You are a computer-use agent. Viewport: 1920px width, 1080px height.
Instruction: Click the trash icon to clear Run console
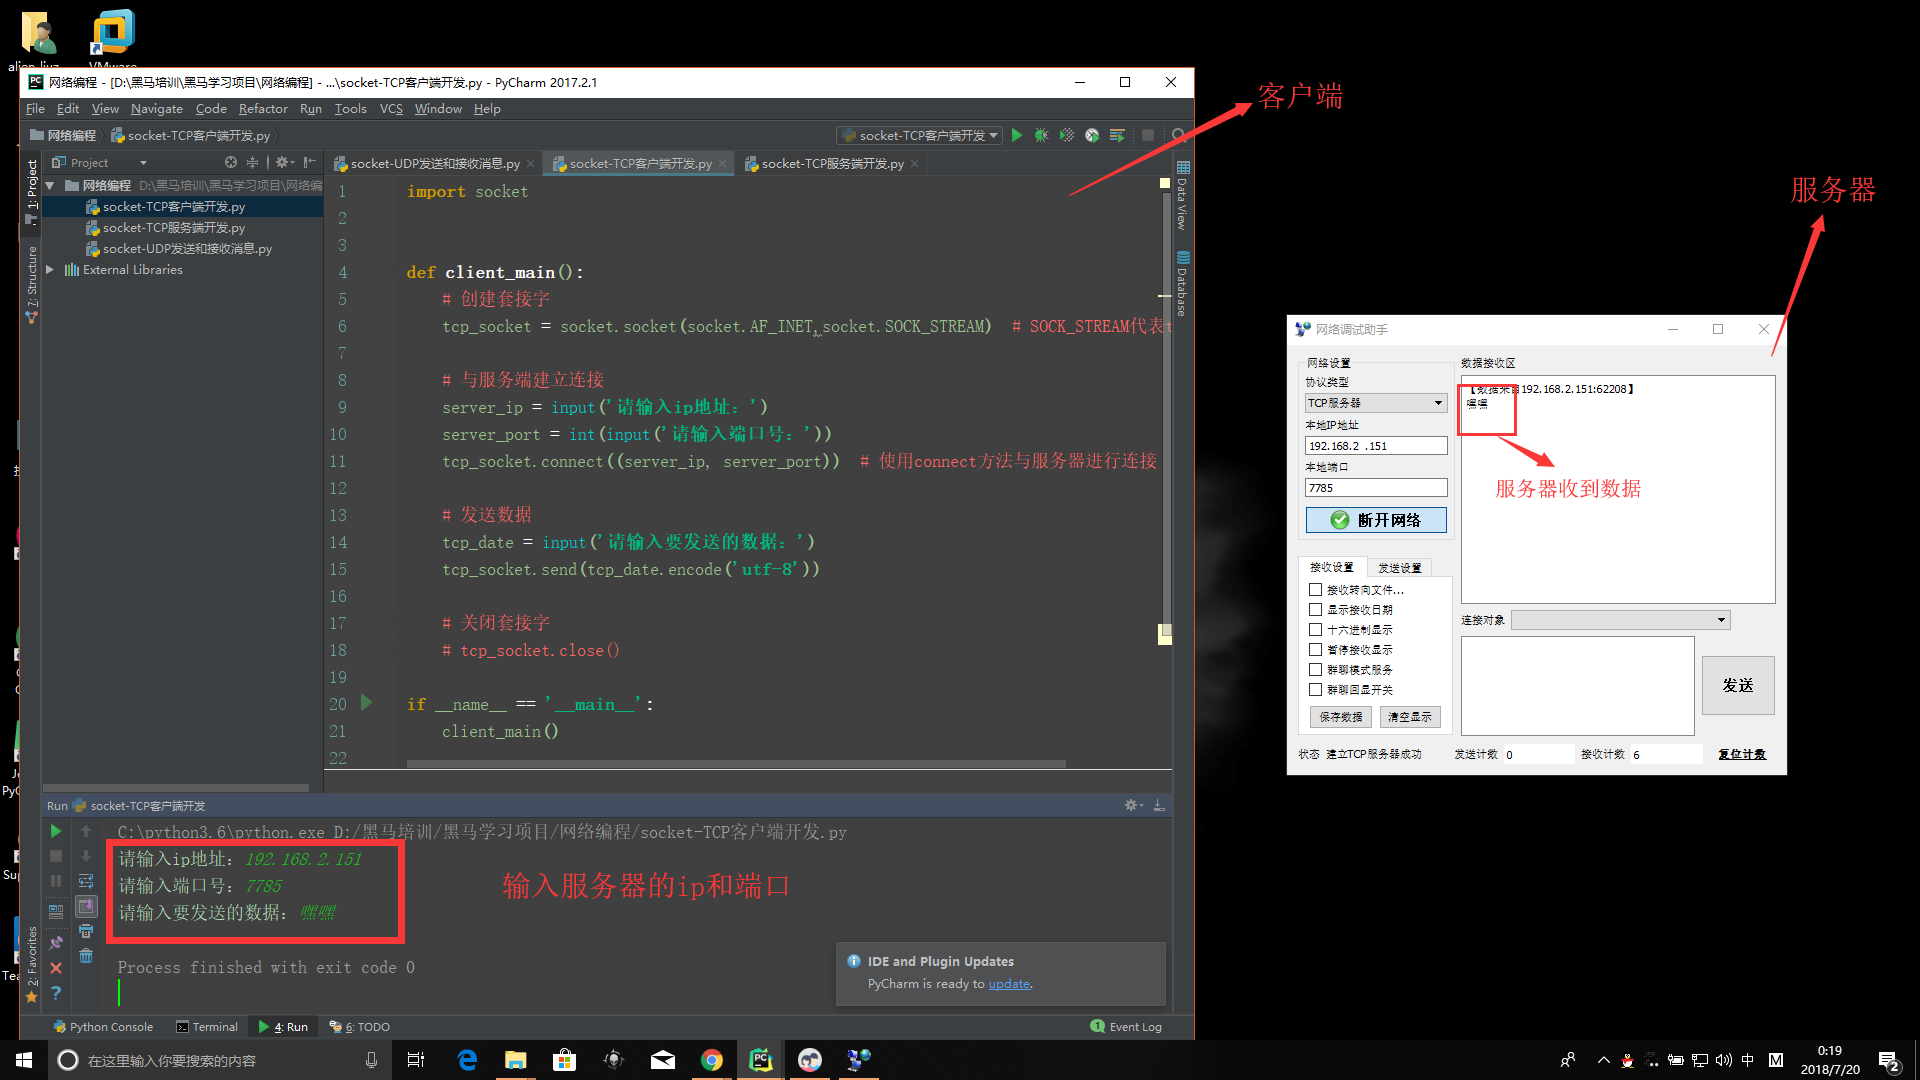pos(86,956)
